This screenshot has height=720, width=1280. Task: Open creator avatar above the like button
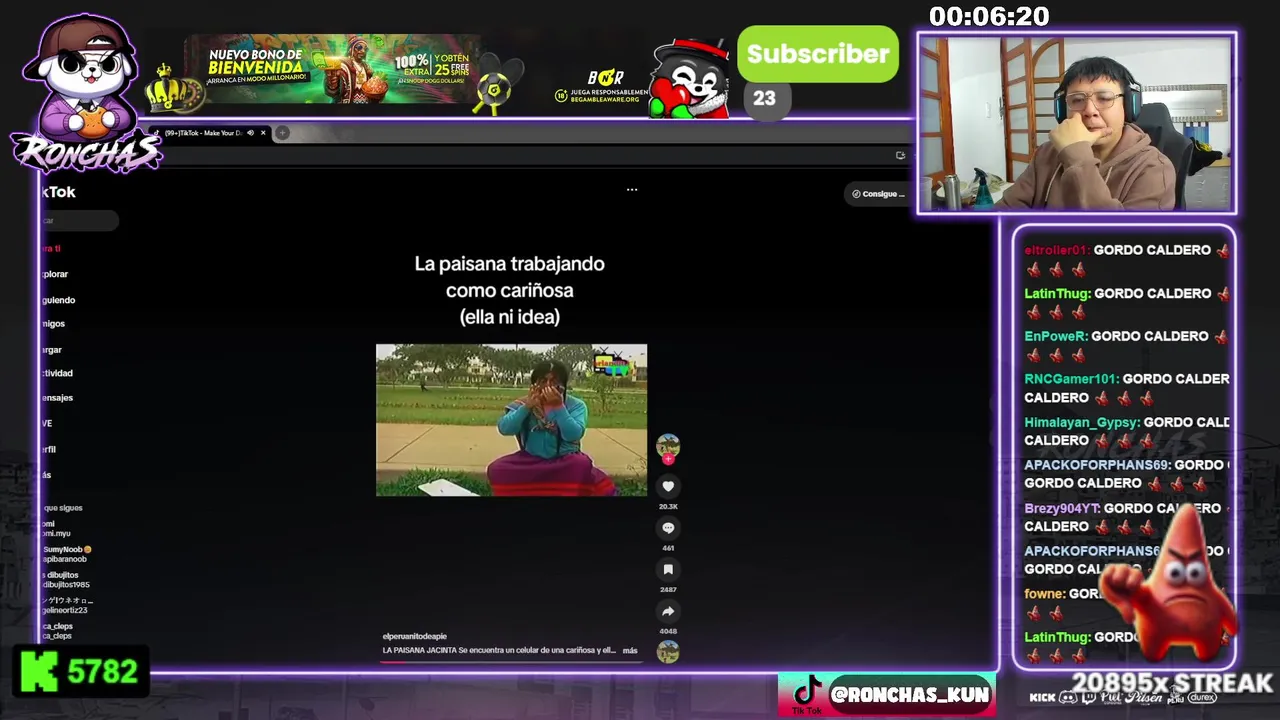668,445
